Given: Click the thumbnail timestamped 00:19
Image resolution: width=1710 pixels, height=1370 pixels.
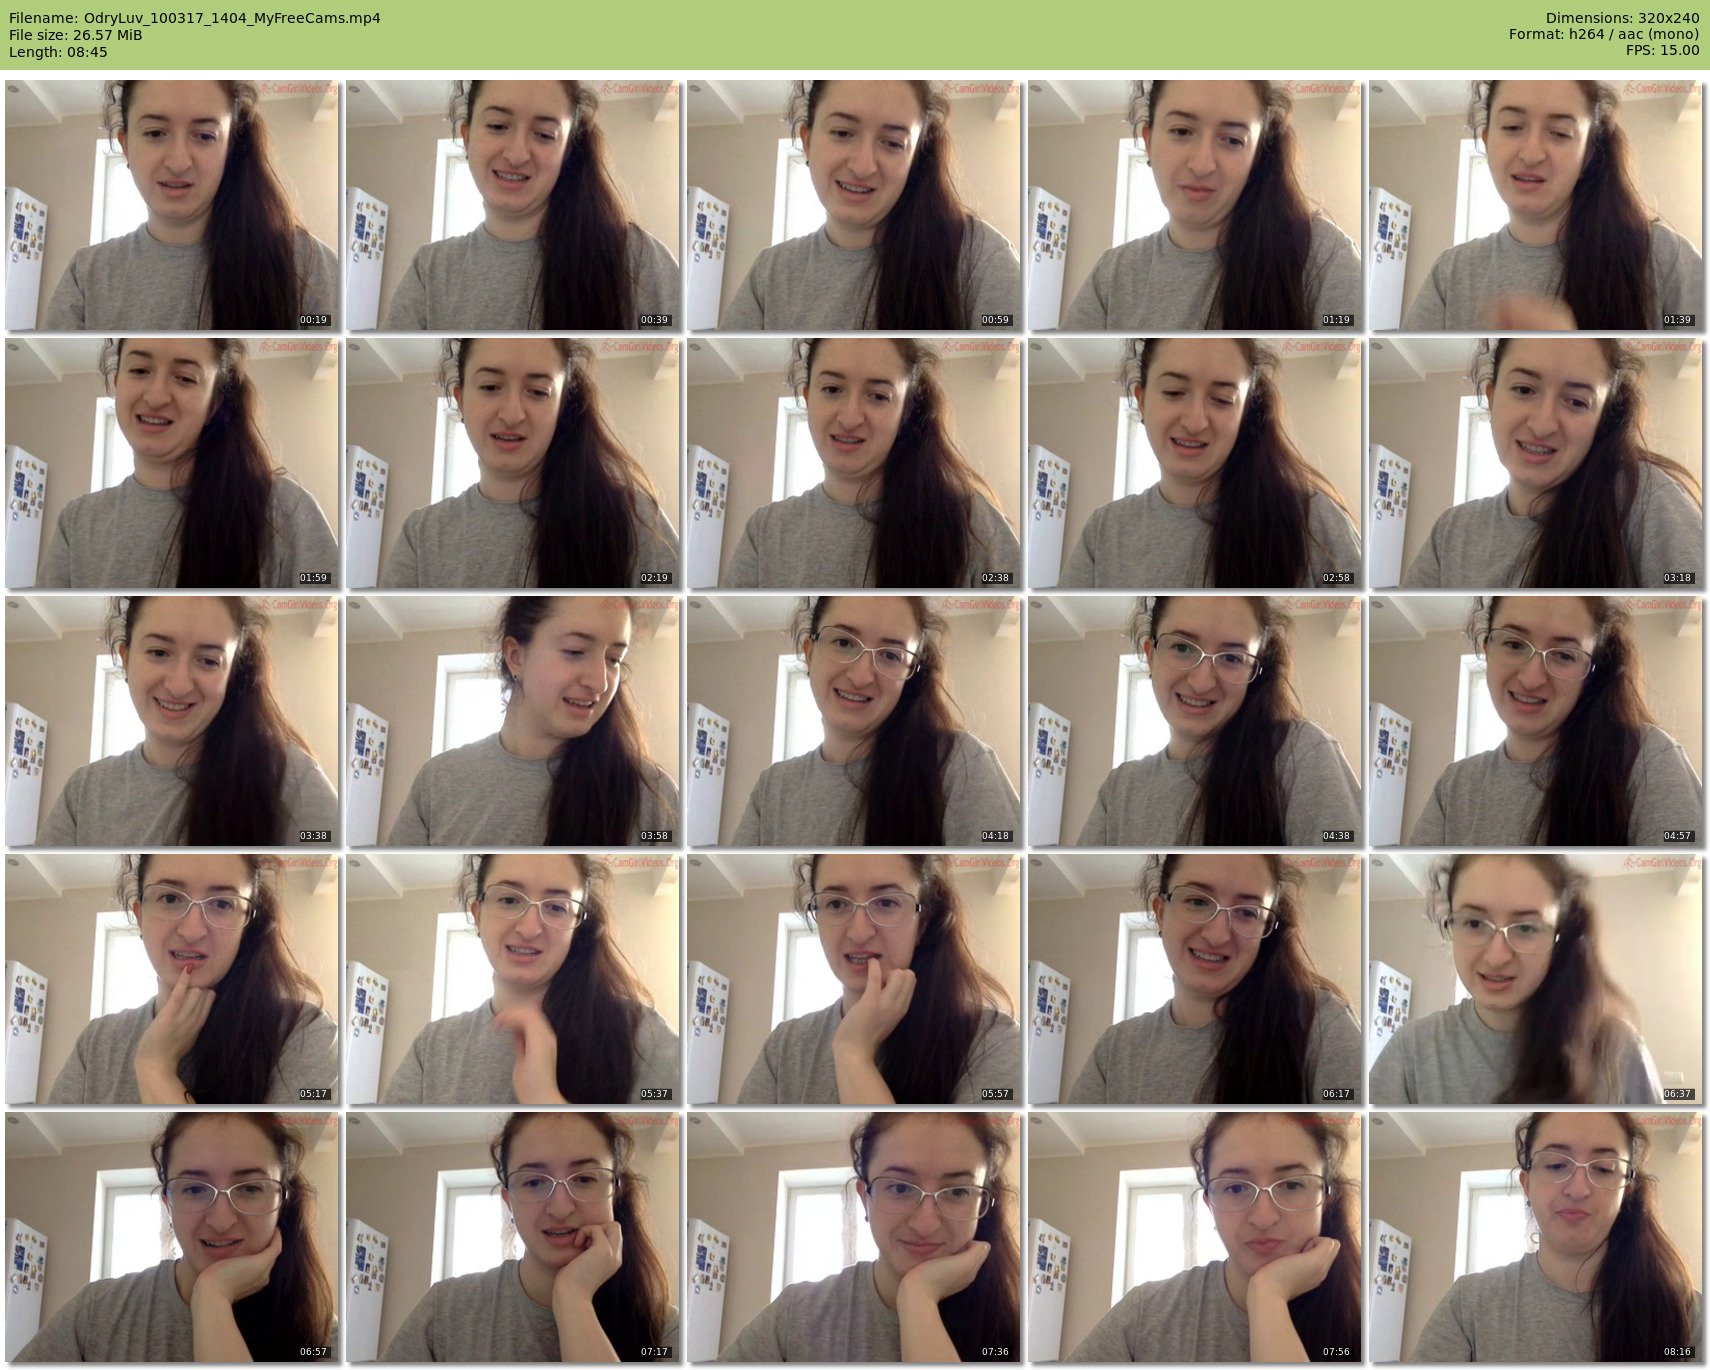Looking at the screenshot, I should pos(172,205).
